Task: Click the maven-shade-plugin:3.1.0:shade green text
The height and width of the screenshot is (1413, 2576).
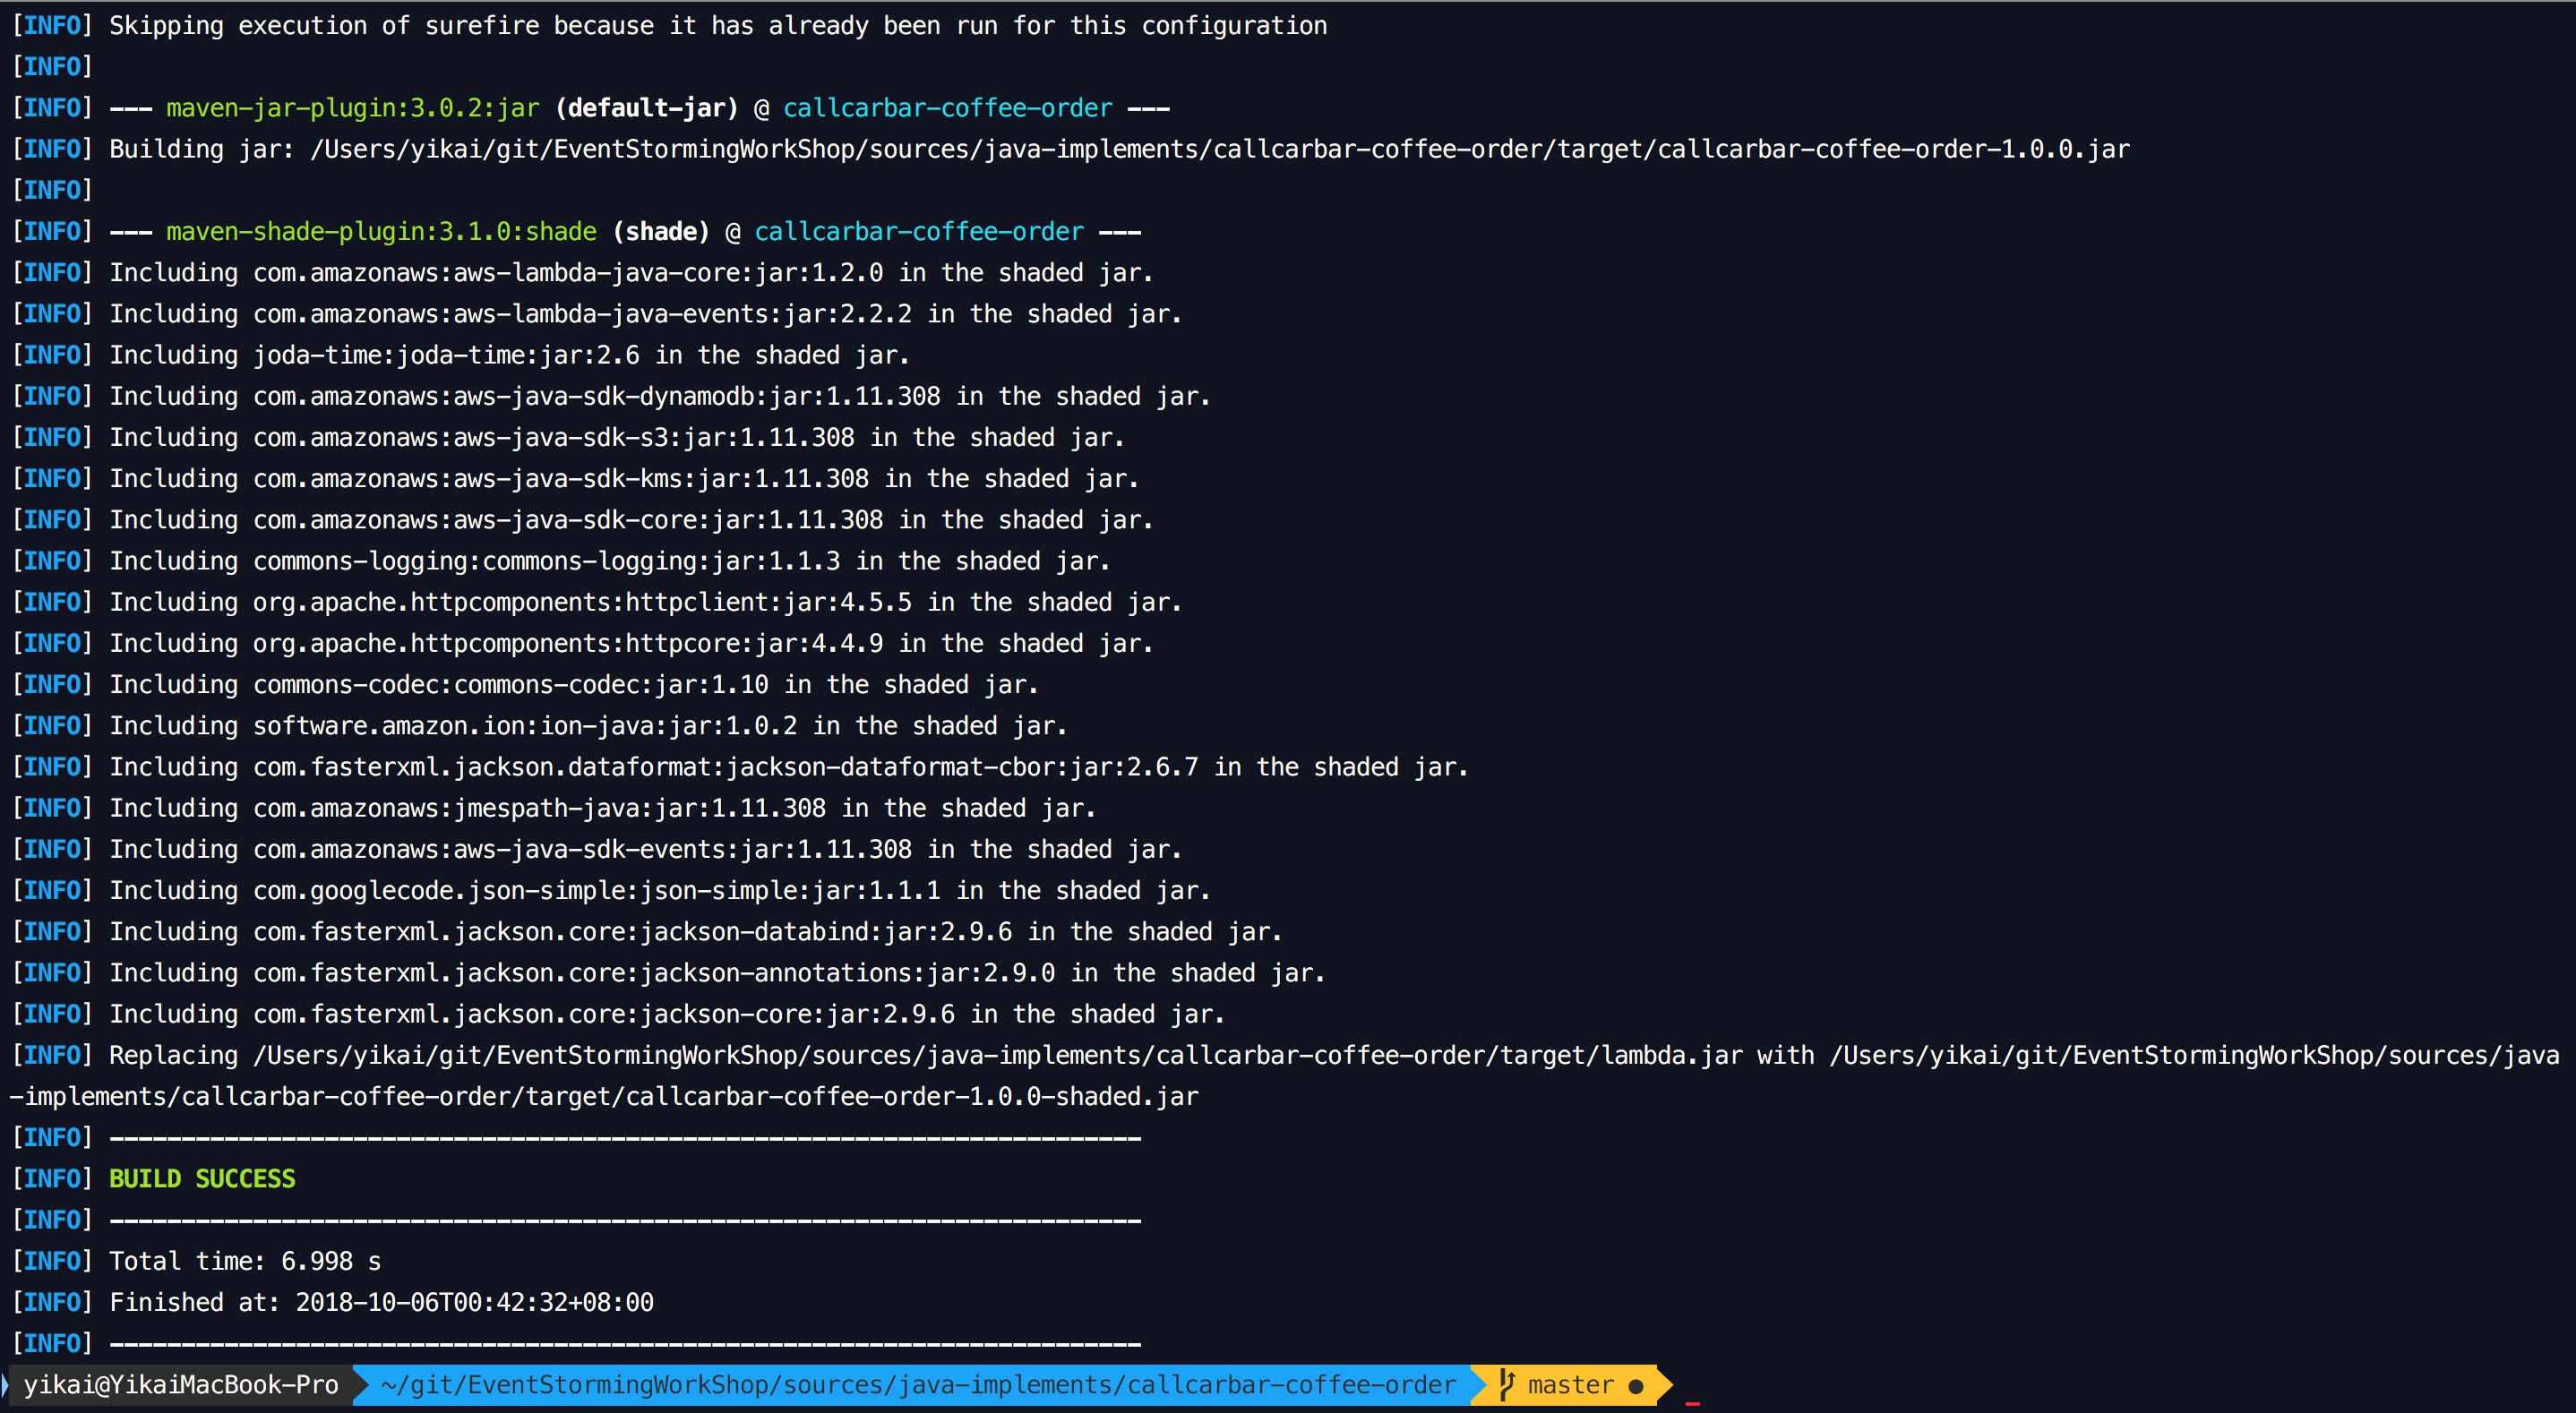Action: click(x=381, y=232)
